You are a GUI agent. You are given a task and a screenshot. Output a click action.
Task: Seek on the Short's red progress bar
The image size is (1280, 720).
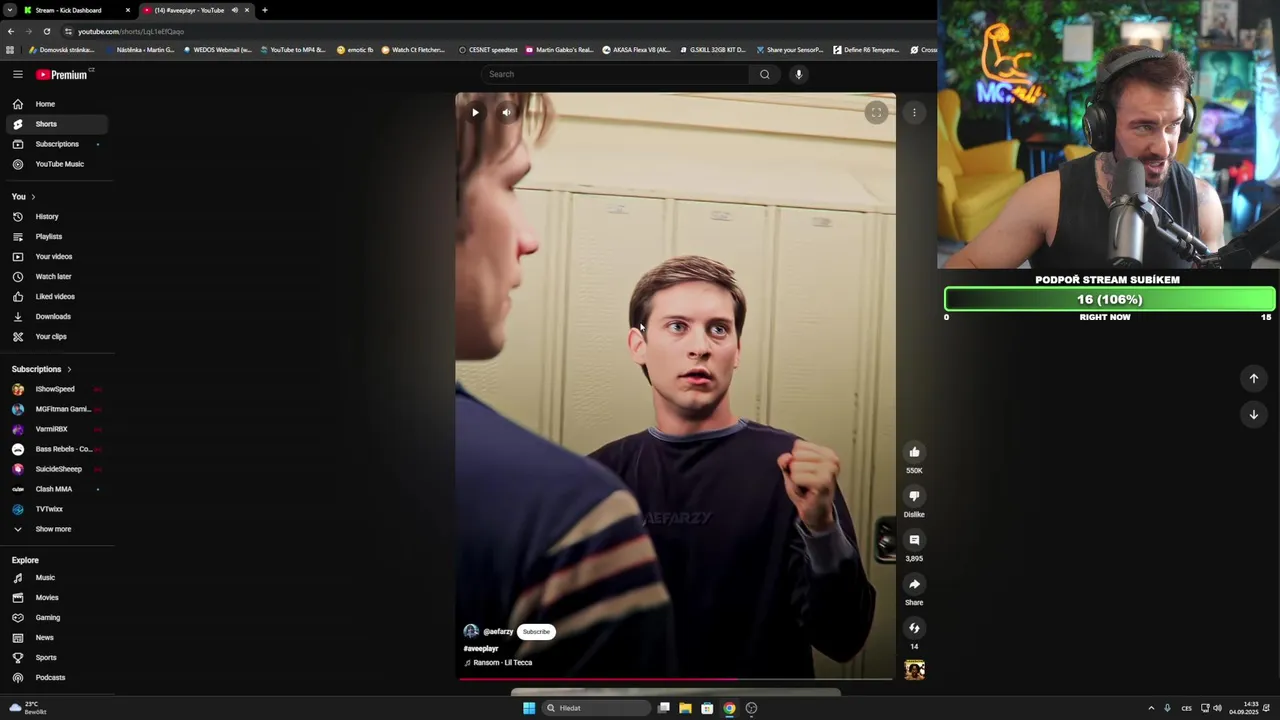coord(675,679)
